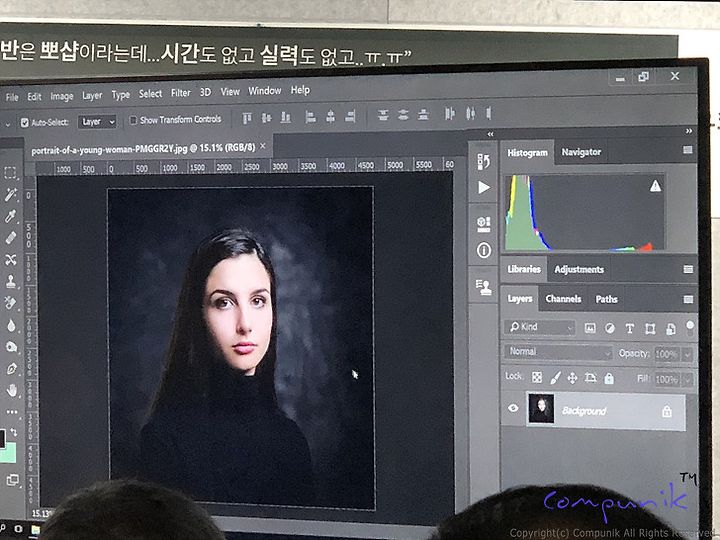Select the Blur droplet tool

11,325
